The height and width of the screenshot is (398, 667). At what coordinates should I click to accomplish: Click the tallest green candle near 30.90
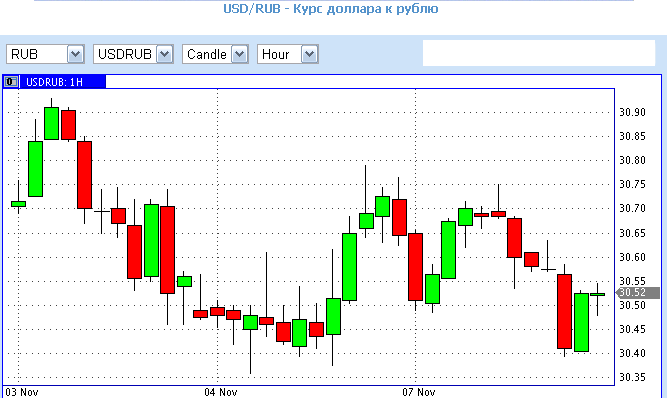pos(51,123)
